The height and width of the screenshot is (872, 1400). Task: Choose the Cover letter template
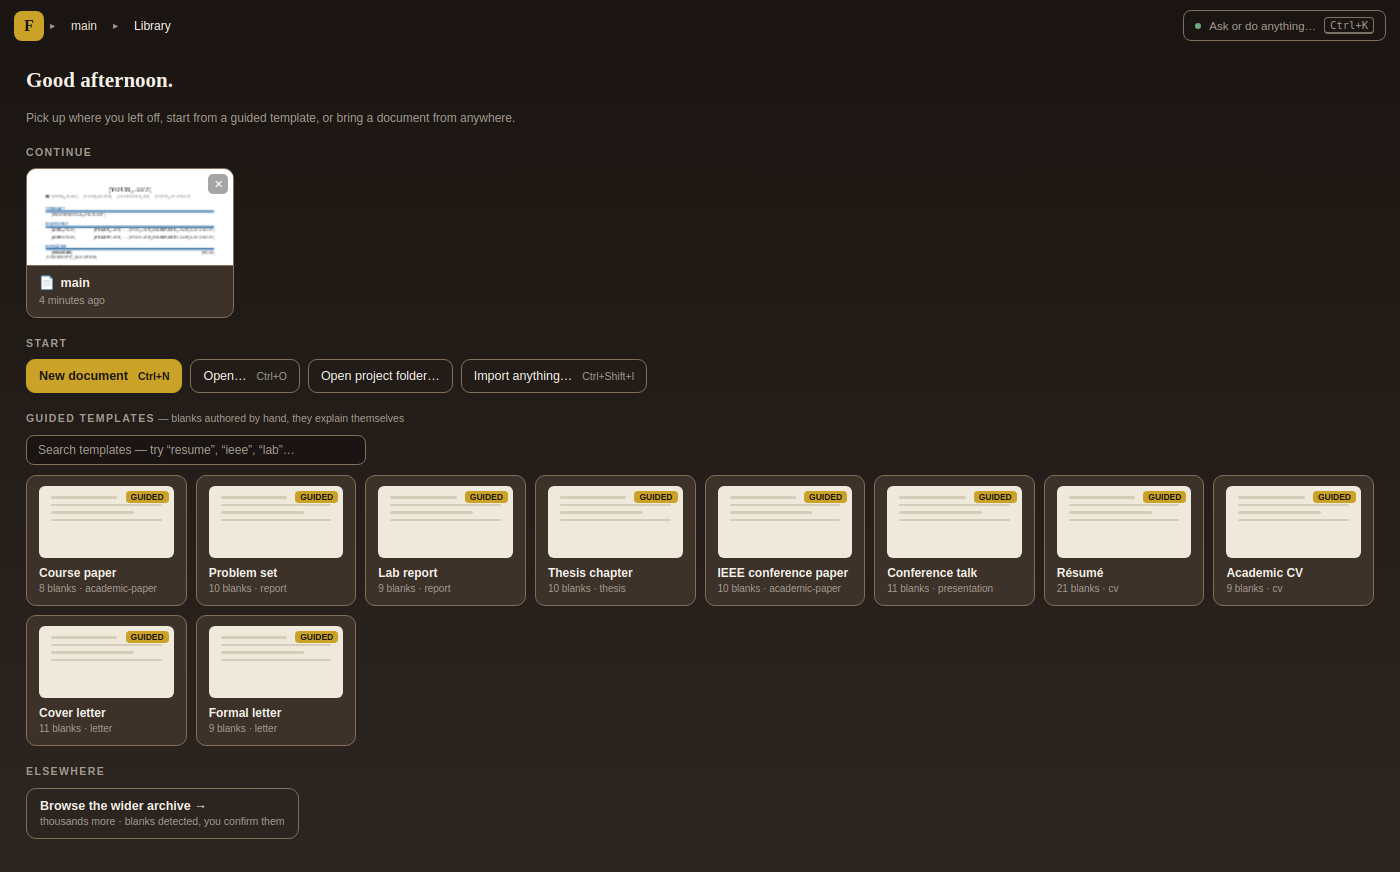pos(106,680)
